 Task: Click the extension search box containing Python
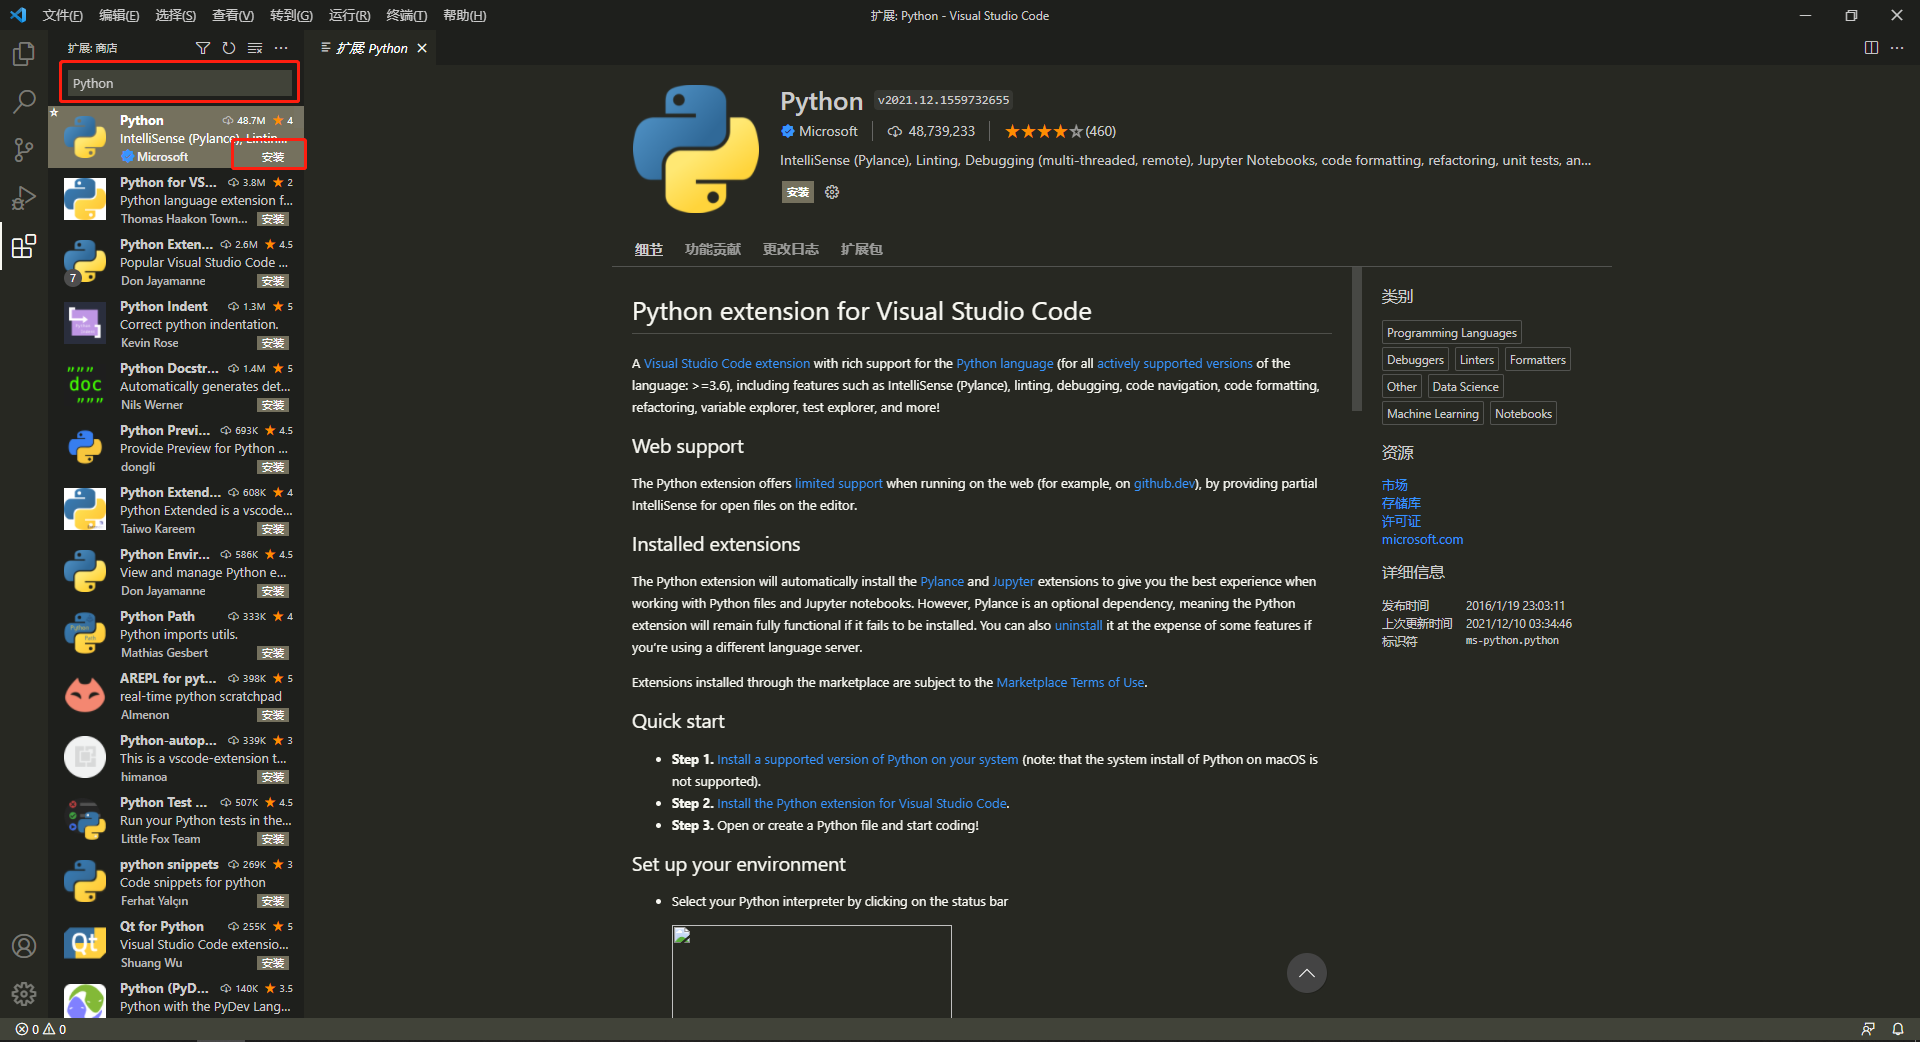[x=180, y=83]
